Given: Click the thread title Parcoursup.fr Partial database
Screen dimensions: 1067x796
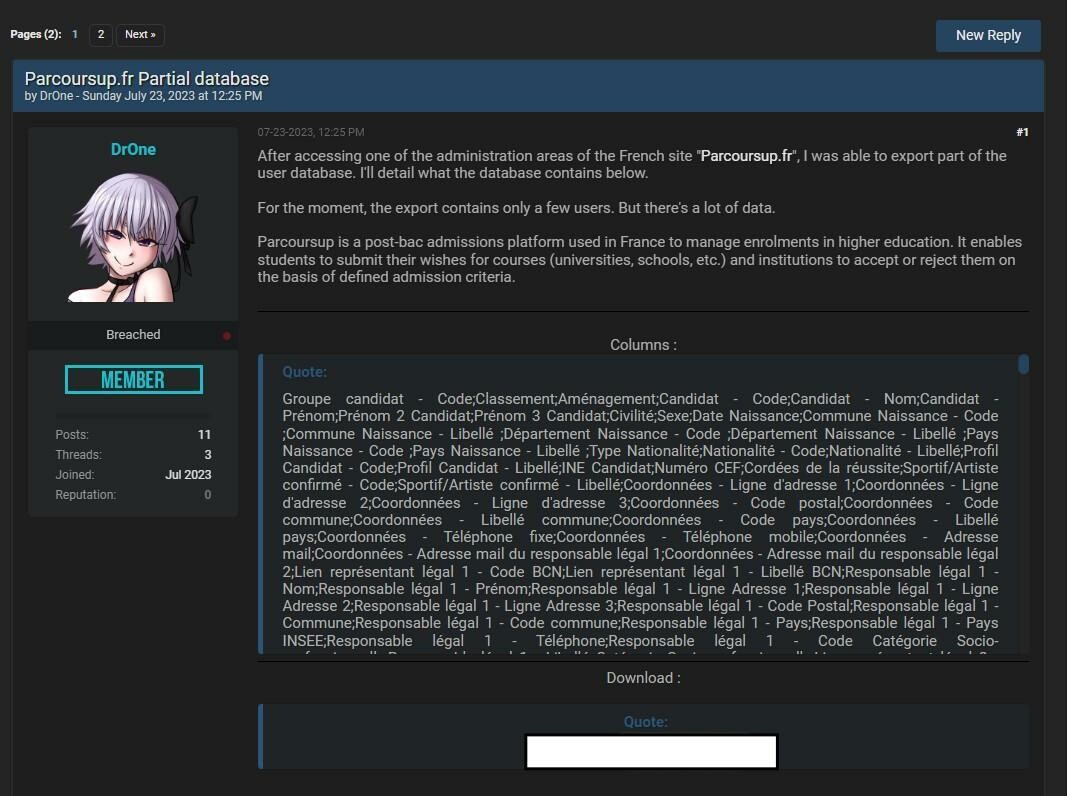Looking at the screenshot, I should tap(146, 78).
